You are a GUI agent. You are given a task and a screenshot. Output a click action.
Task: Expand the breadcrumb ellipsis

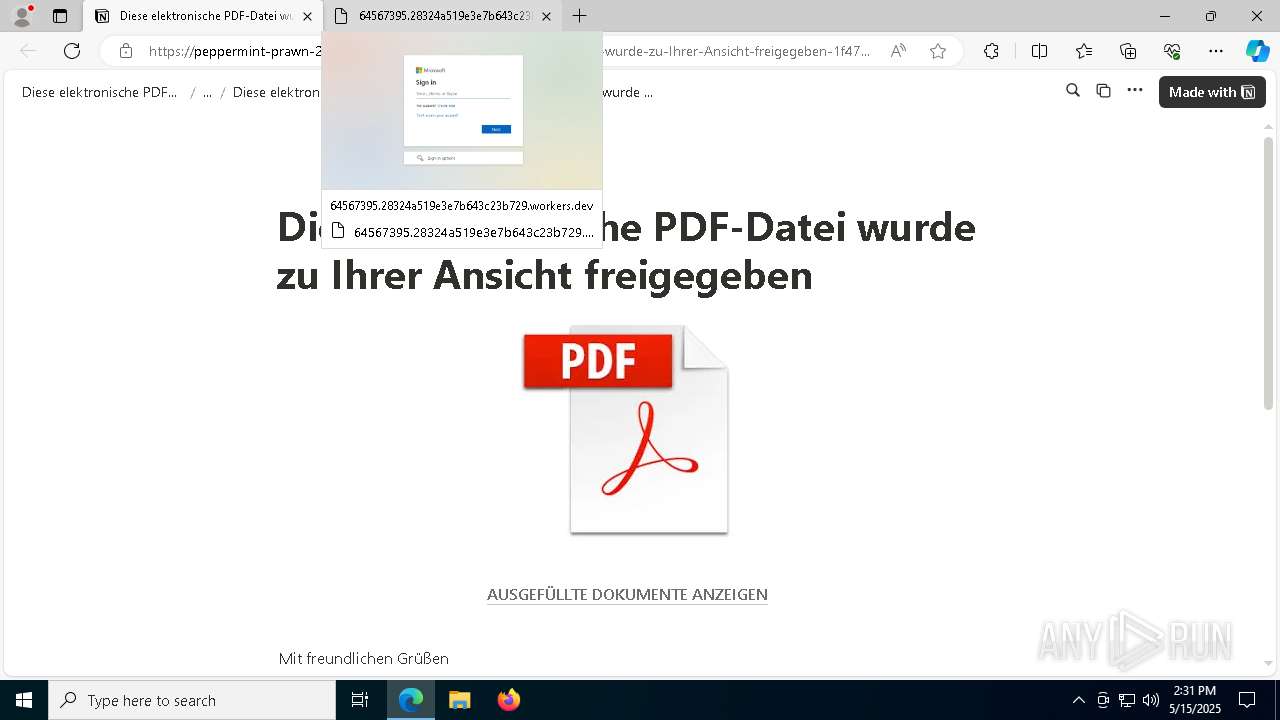click(x=207, y=92)
